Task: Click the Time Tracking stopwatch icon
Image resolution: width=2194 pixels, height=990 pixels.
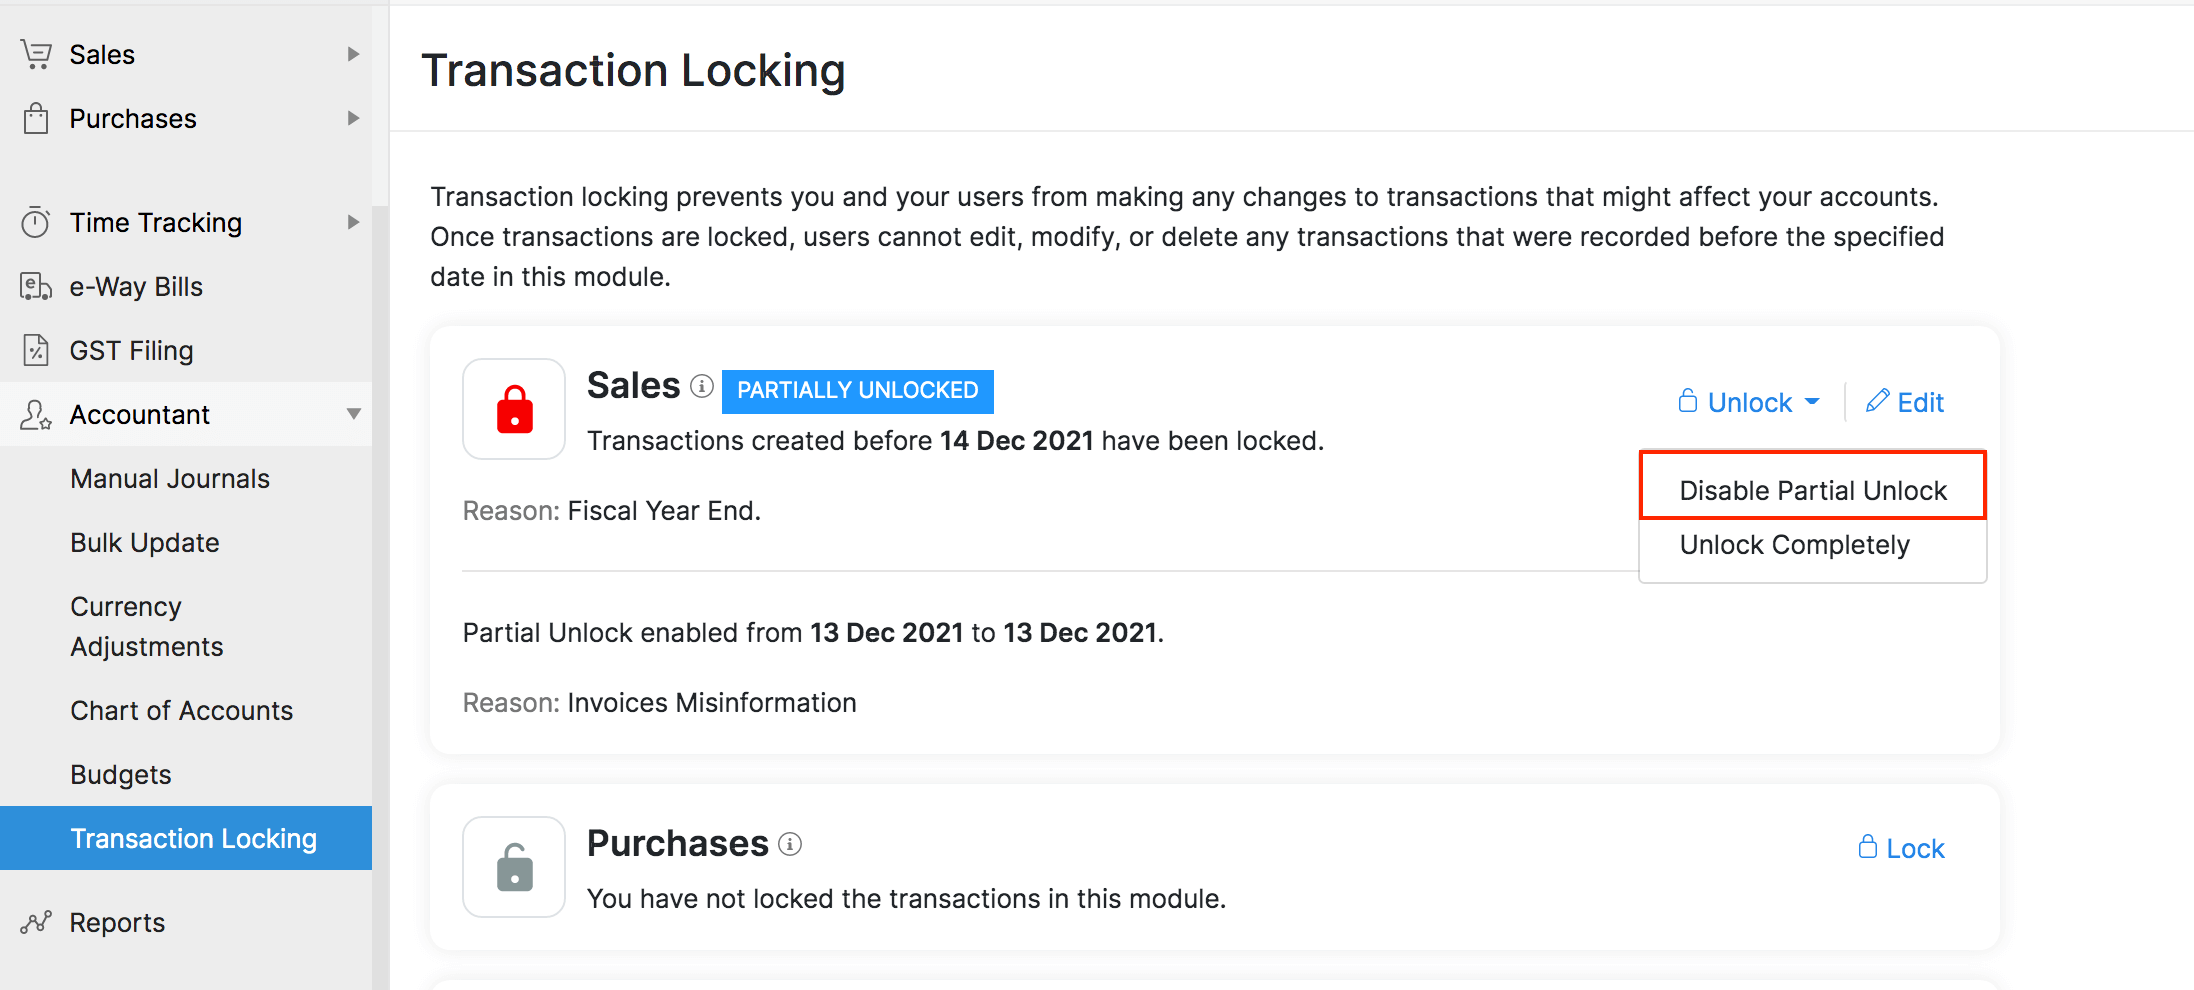Action: [x=36, y=222]
